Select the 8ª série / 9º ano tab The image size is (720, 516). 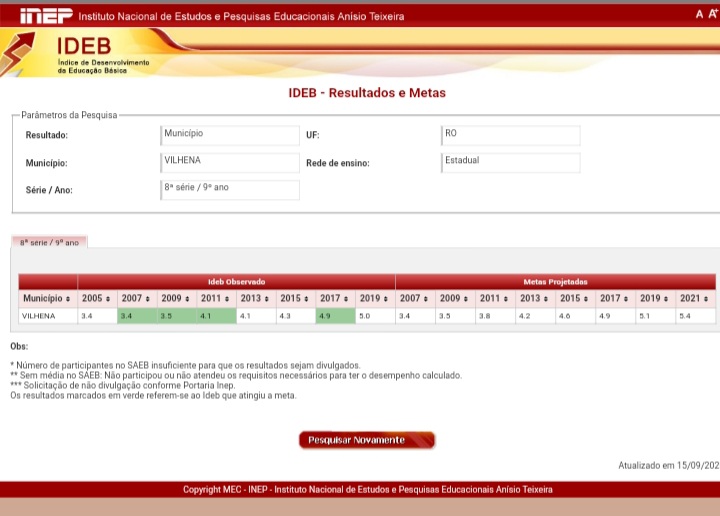(50, 243)
